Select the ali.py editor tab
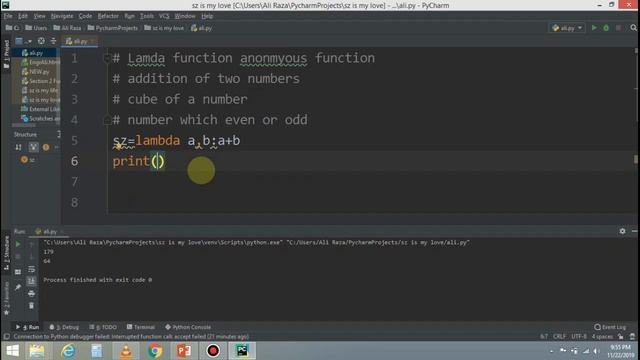Screen dimensions: 640x360 pos(79,41)
